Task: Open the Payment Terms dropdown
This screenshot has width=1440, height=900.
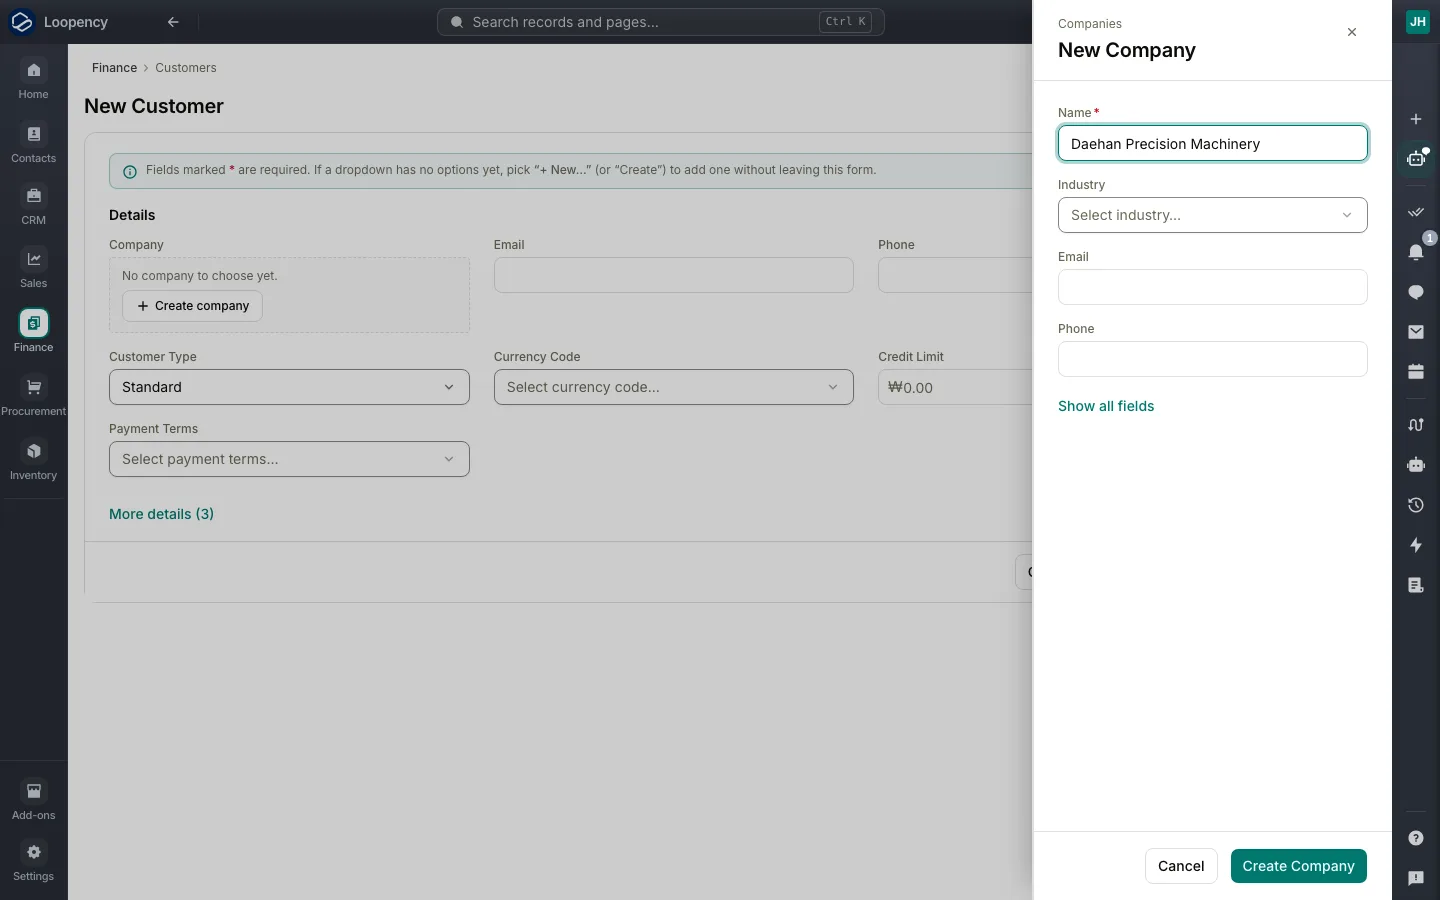Action: coord(289,459)
